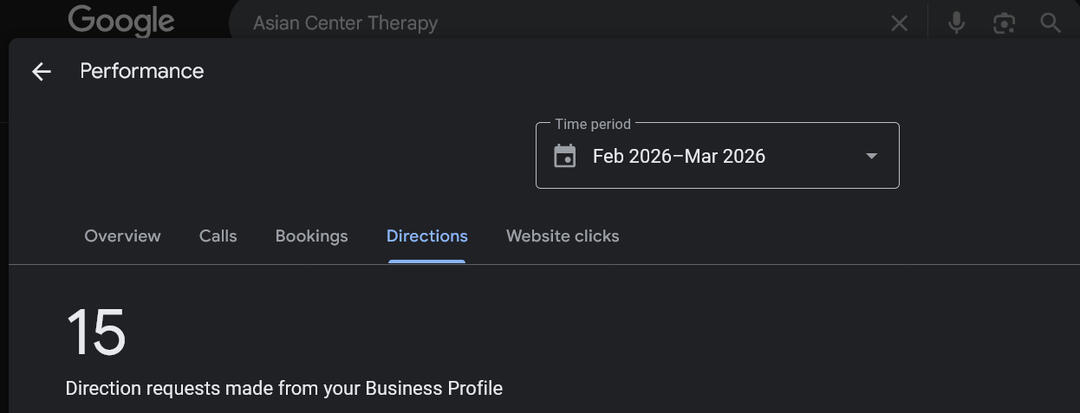Clear the search box text
The width and height of the screenshot is (1080, 413).
899,23
